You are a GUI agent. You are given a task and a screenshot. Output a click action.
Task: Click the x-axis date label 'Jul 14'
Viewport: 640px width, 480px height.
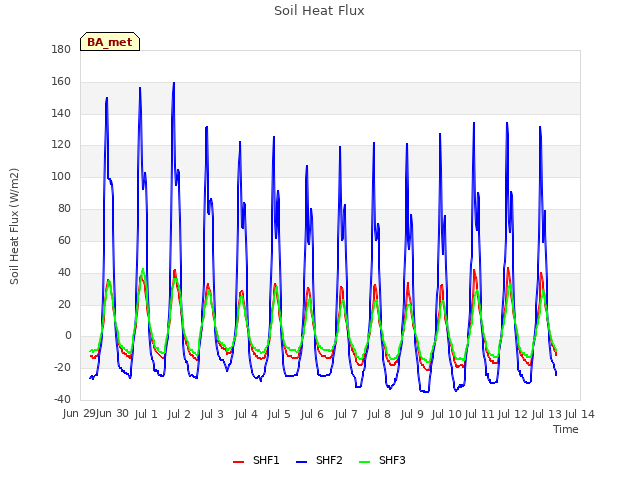[x=580, y=414]
